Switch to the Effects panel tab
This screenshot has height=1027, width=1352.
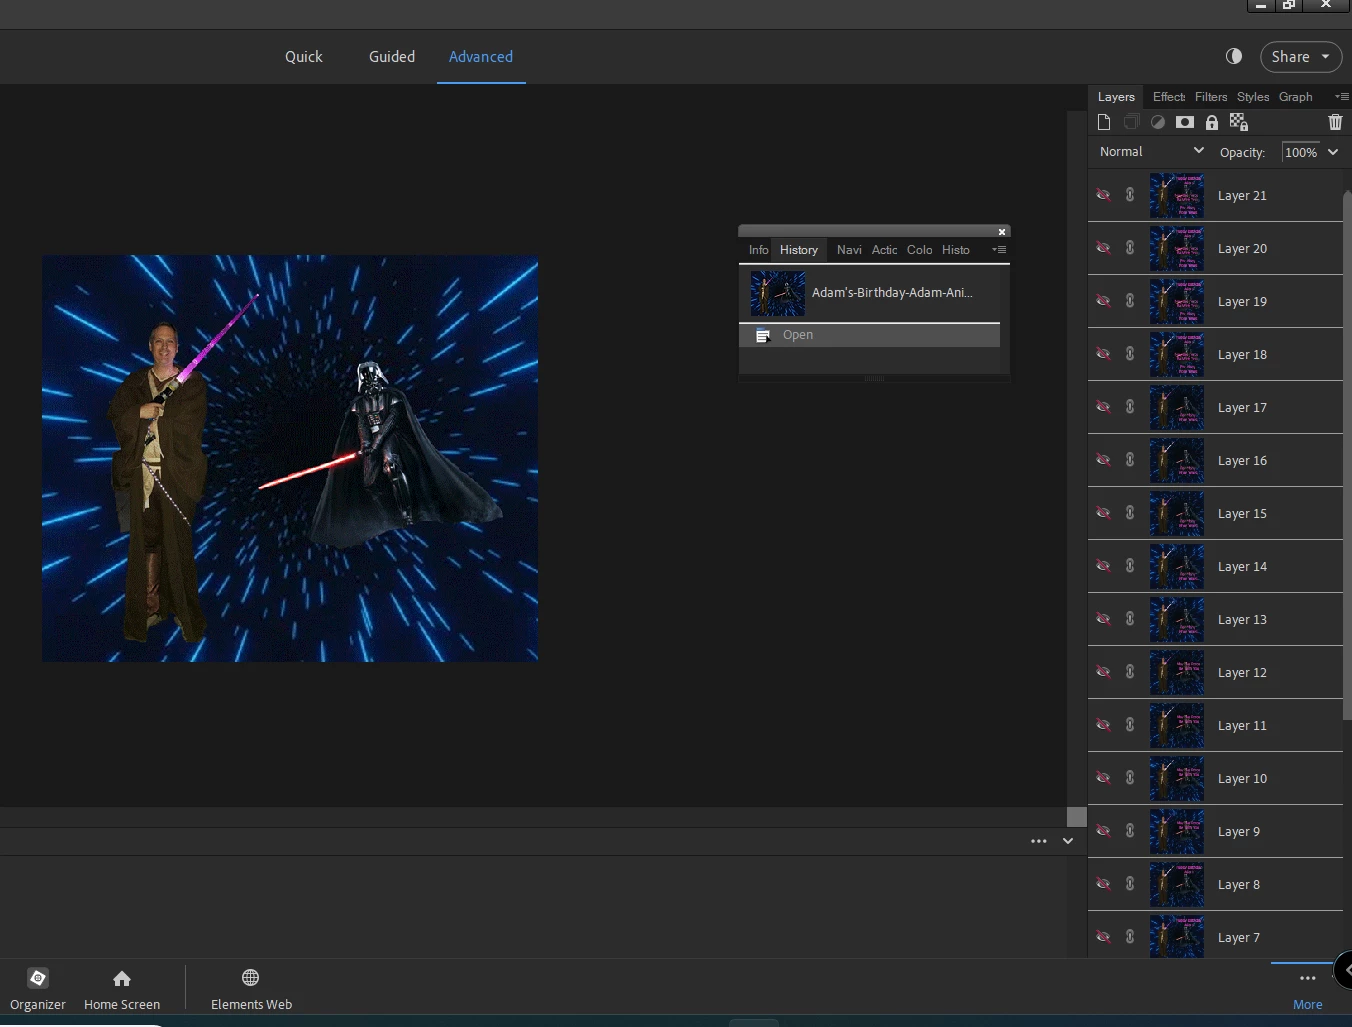pos(1168,97)
